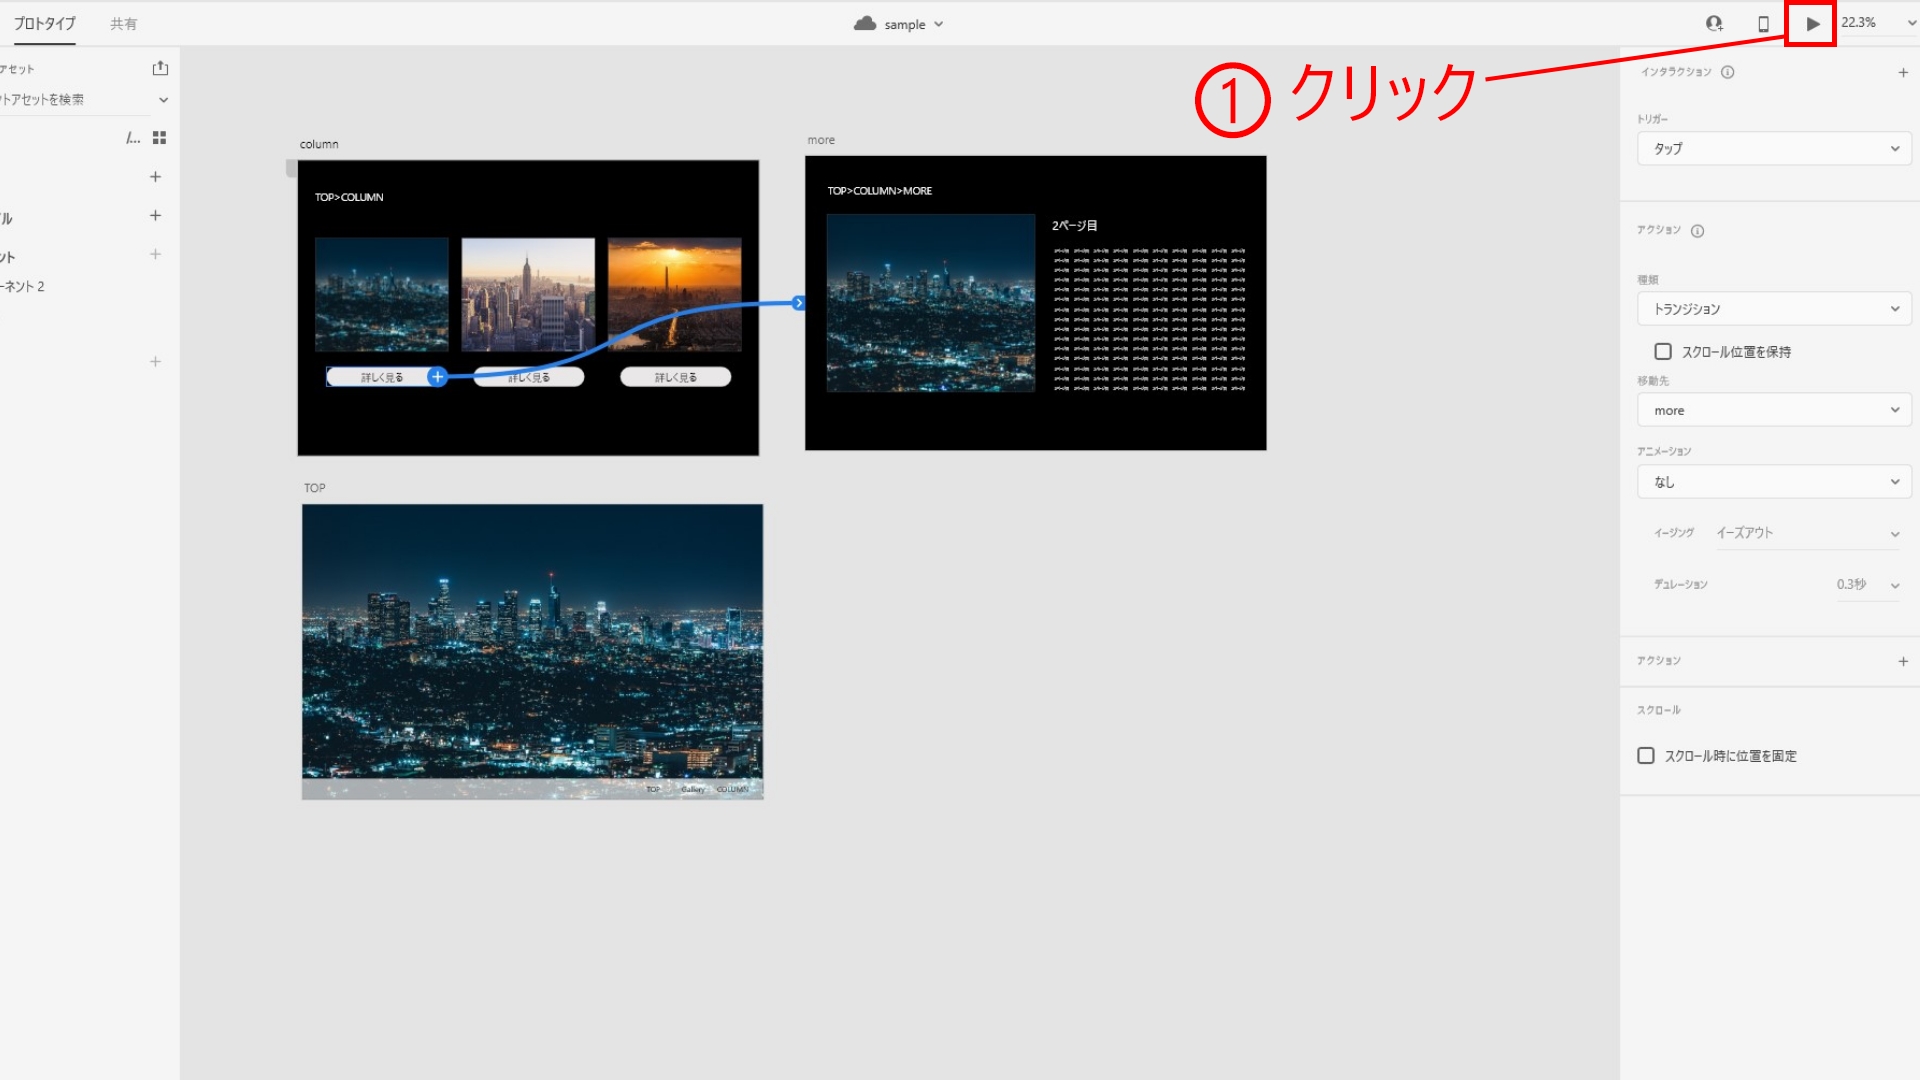This screenshot has width=1920, height=1080.
Task: Click the invite-to-document person icon
Action: point(1715,22)
